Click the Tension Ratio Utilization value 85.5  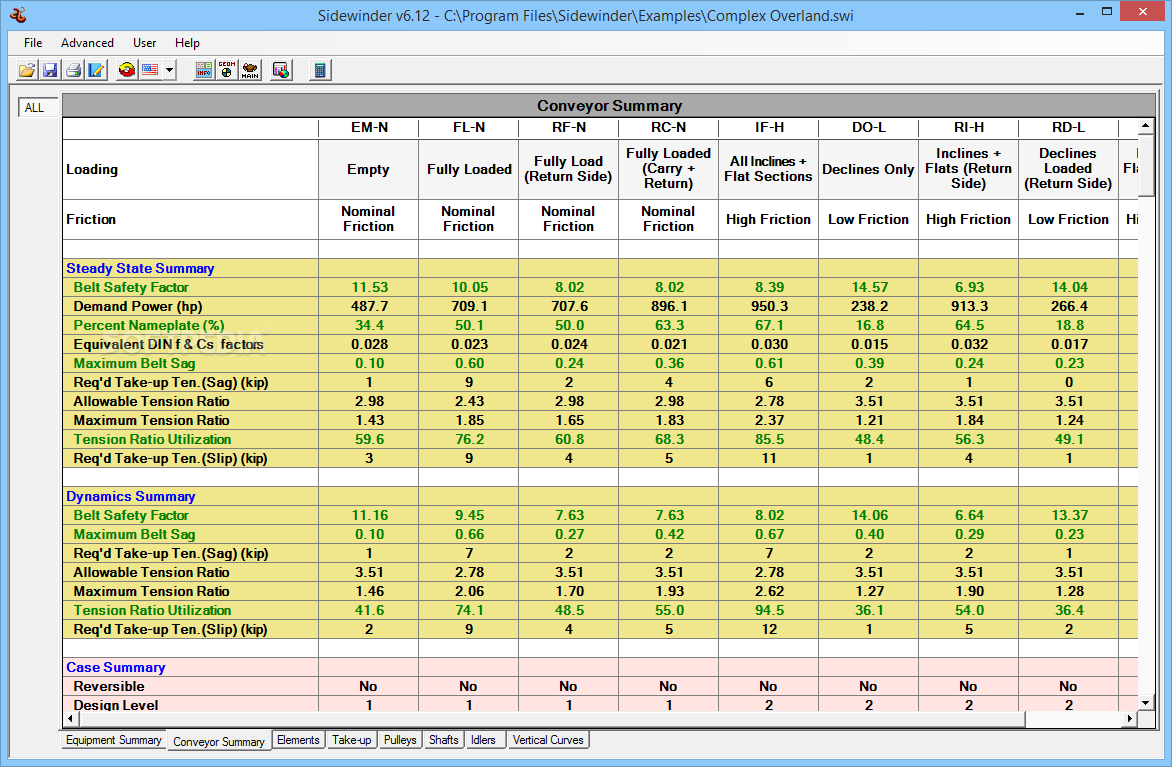[769, 440]
